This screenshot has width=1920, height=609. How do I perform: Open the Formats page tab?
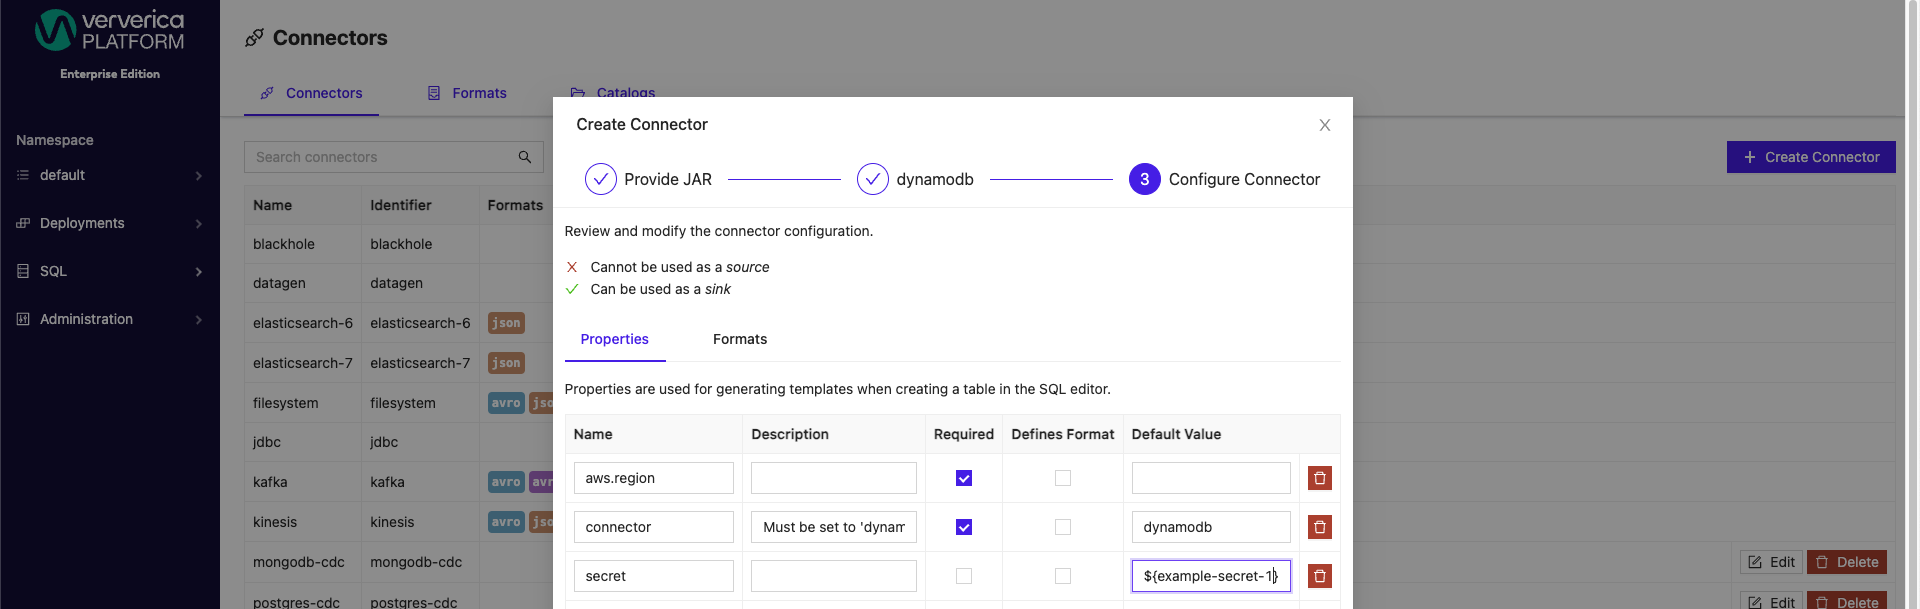click(467, 93)
